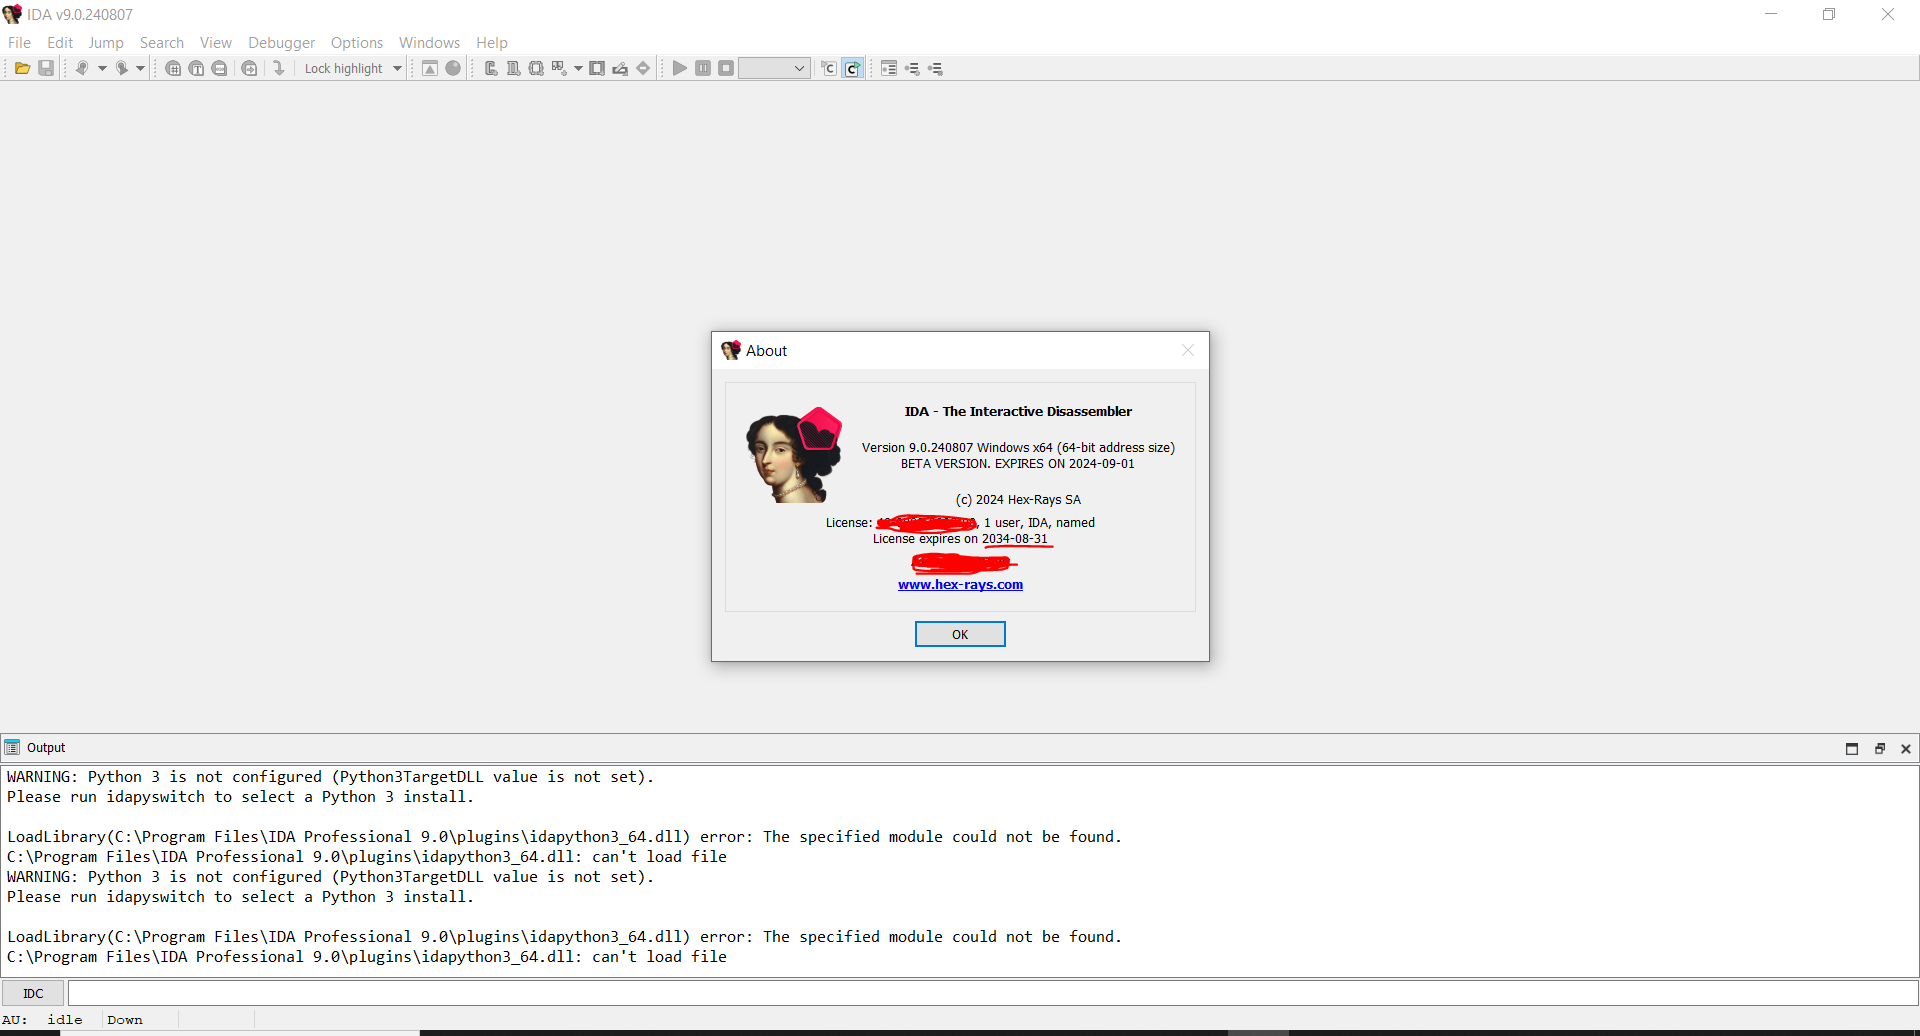Viewport: 1920px width, 1036px height.
Task: Click 'BETA VERSION. EXPIRES ON 2024-09-01' text
Action: coord(1018,463)
